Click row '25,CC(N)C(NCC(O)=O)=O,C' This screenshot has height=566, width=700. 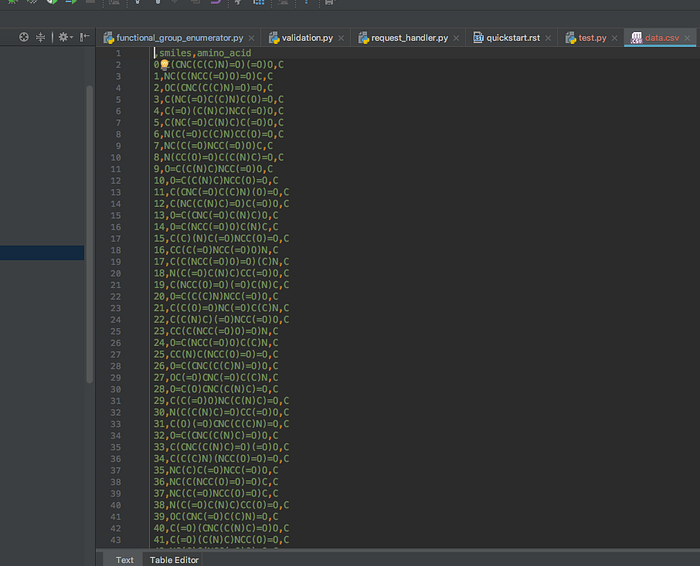(216, 355)
